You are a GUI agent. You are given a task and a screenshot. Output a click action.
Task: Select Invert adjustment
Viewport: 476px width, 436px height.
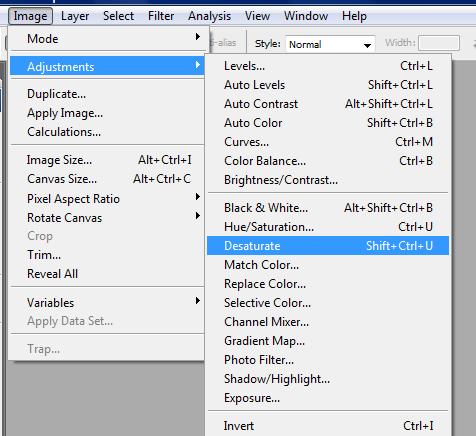[328, 426]
